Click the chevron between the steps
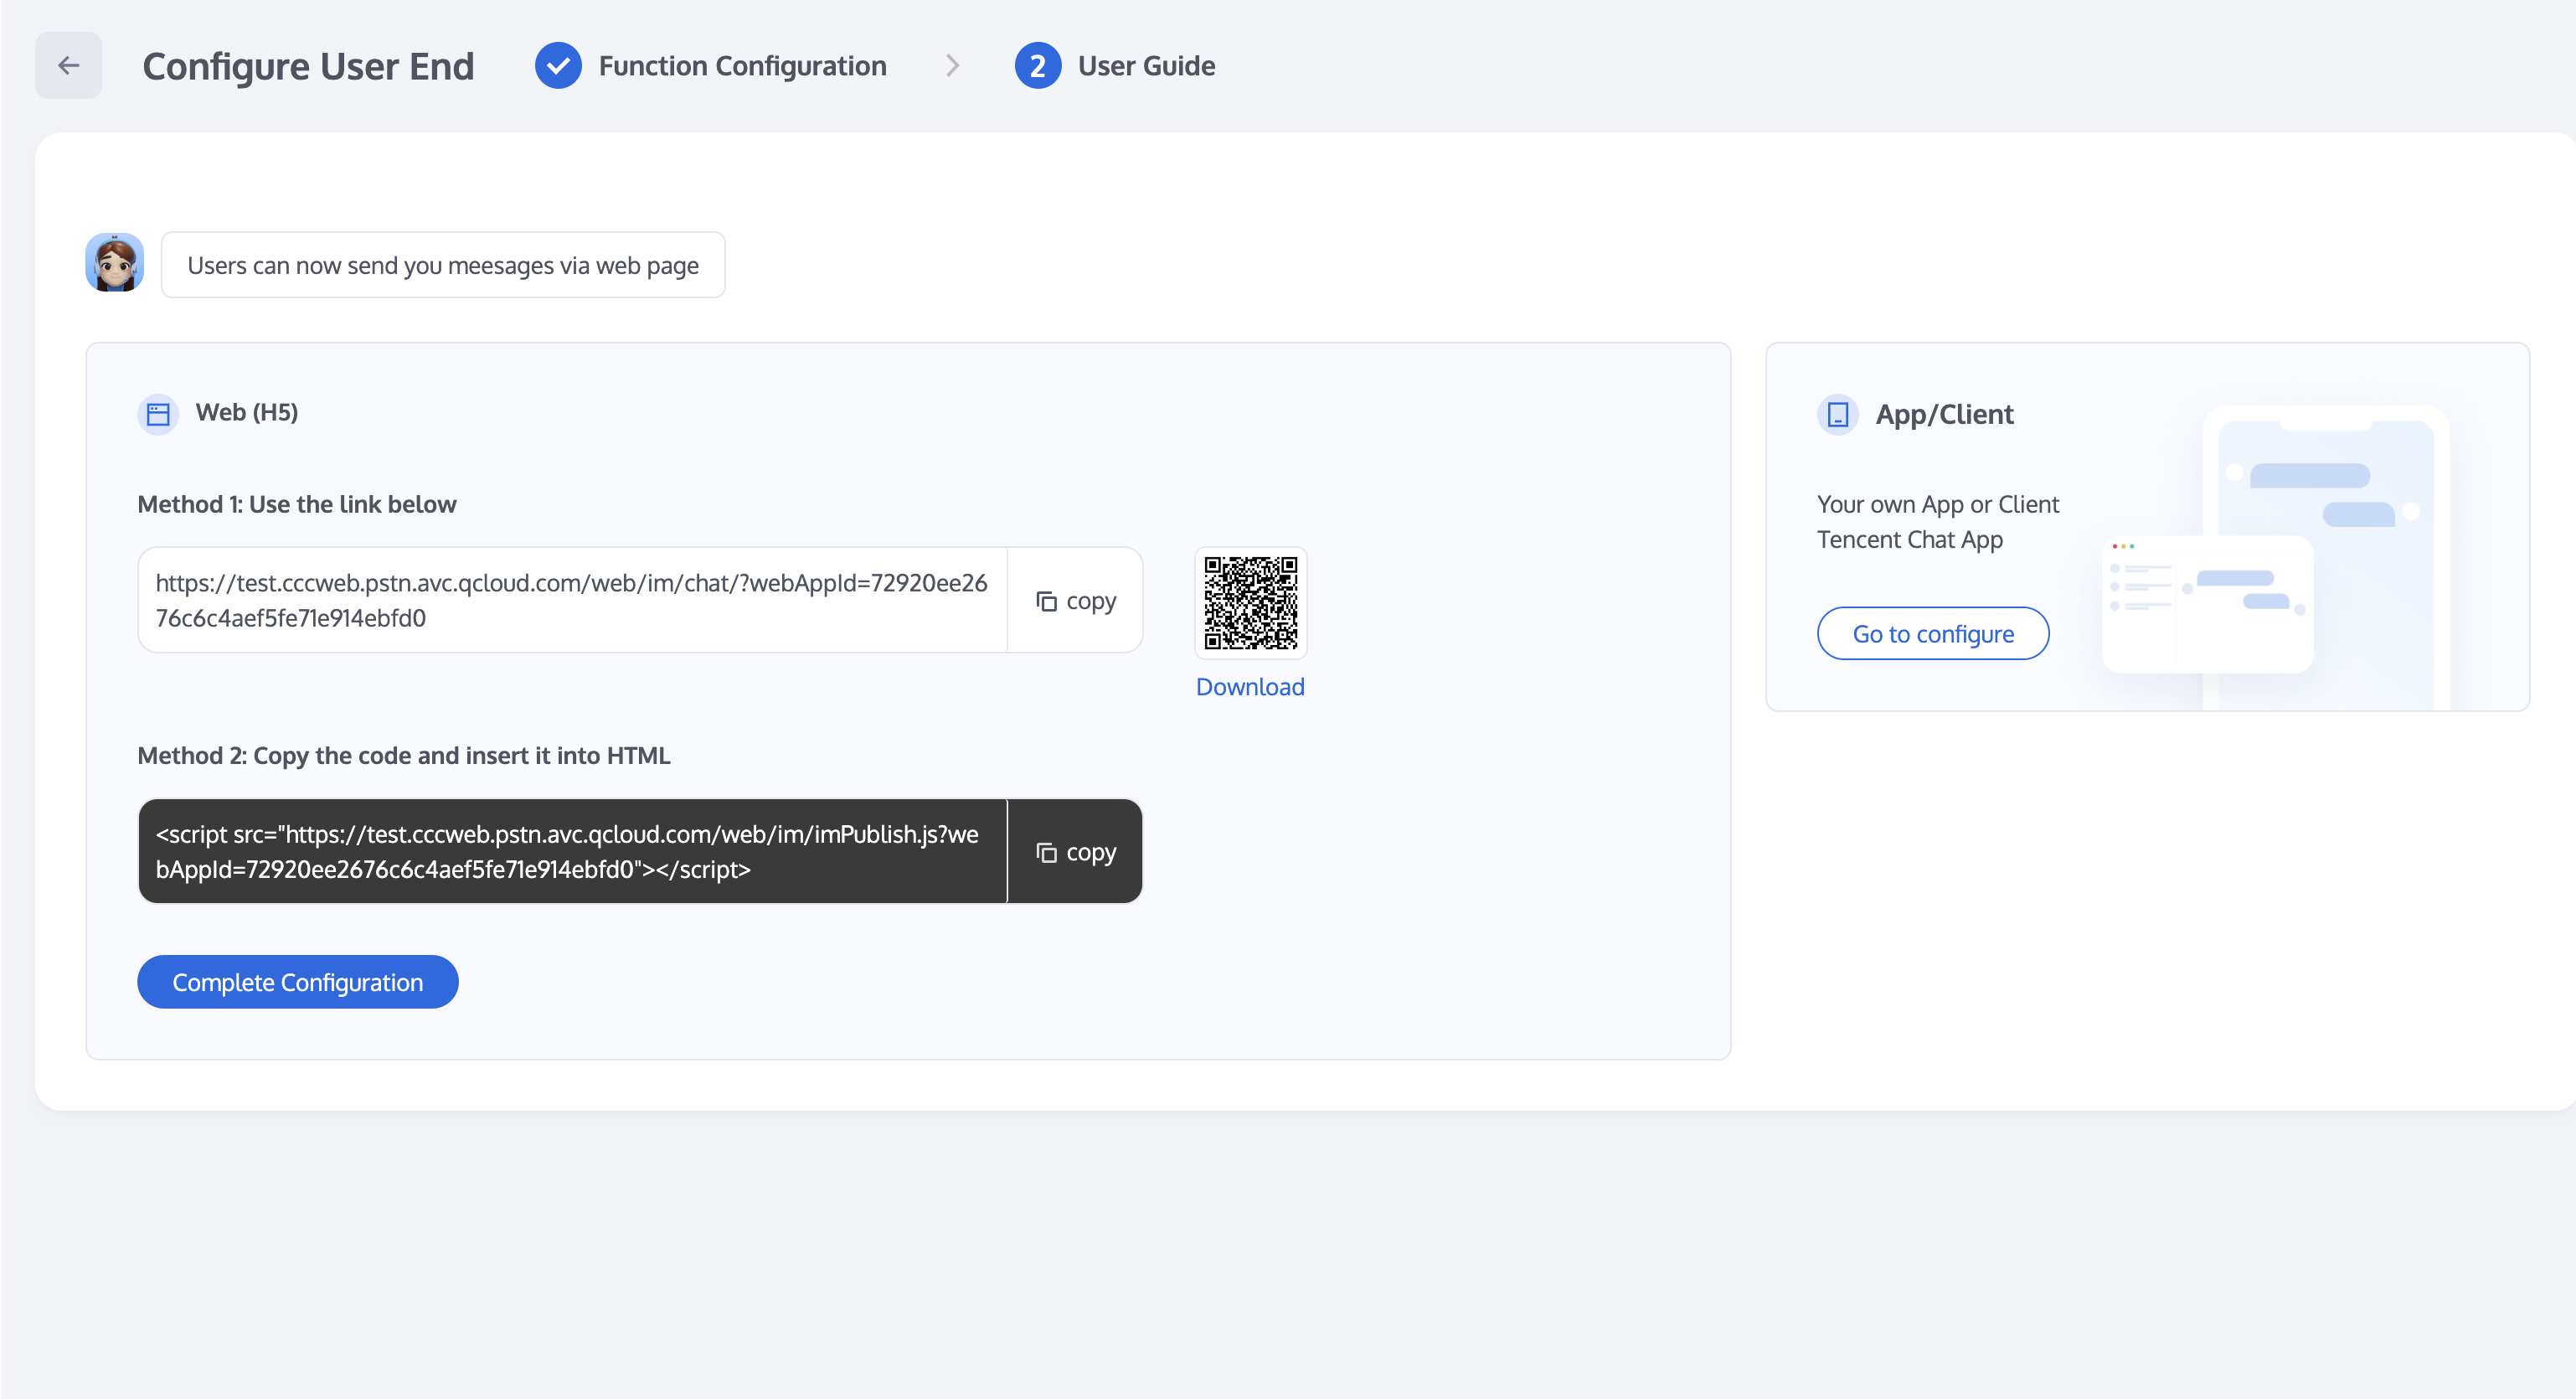 tap(952, 66)
